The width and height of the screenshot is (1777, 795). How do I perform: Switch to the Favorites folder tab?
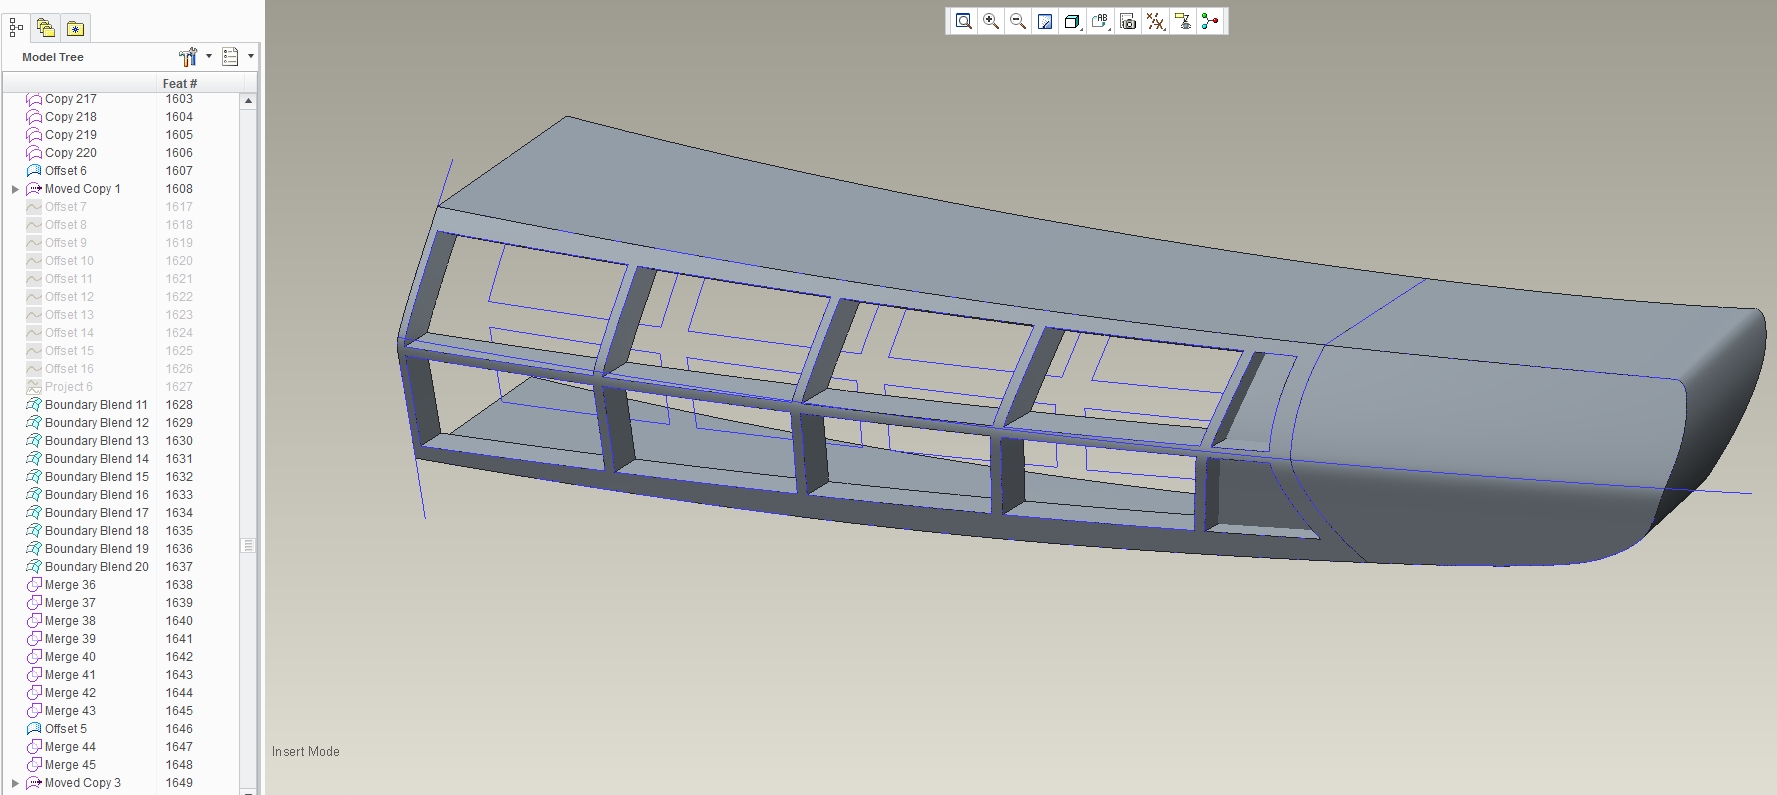[x=75, y=28]
